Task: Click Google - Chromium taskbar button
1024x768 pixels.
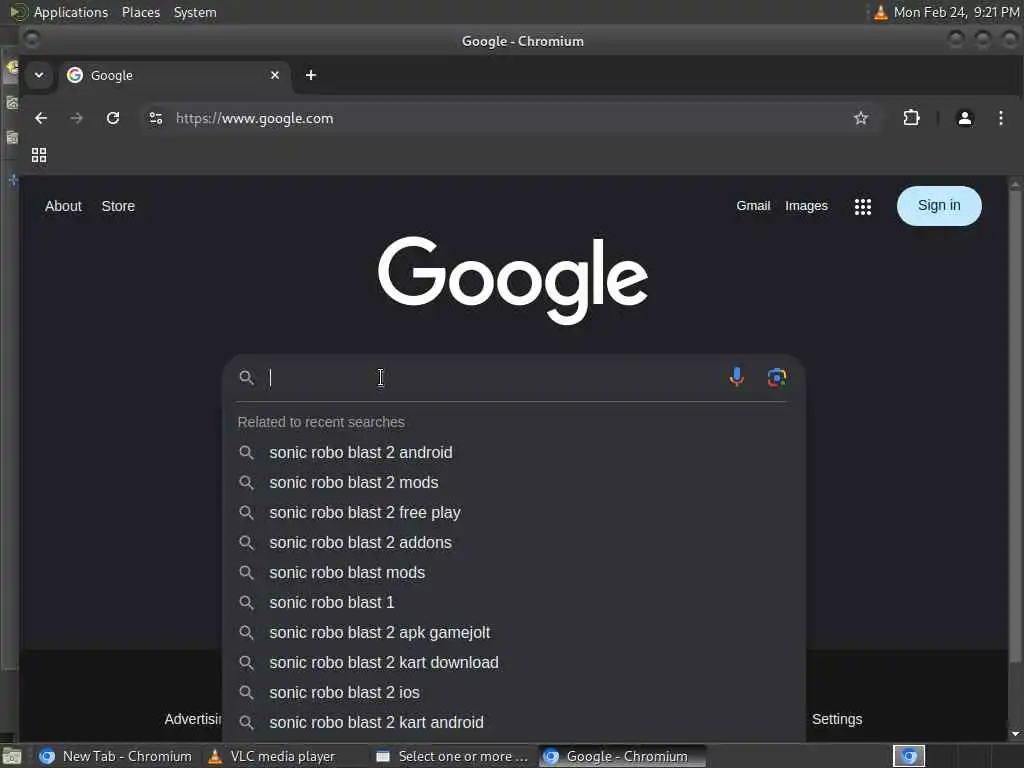Action: pos(622,756)
